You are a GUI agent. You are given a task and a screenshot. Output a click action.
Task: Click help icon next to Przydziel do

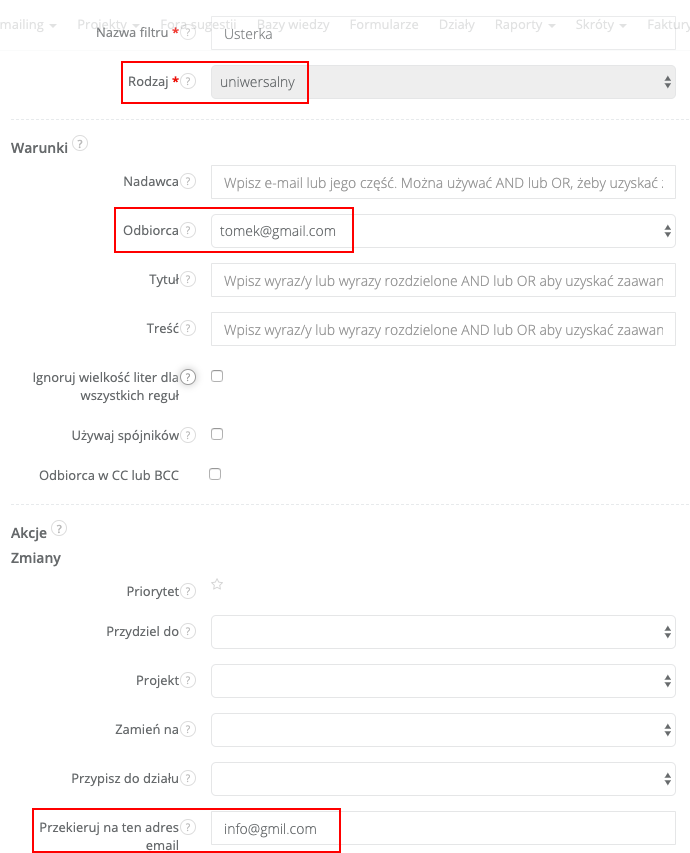189,632
